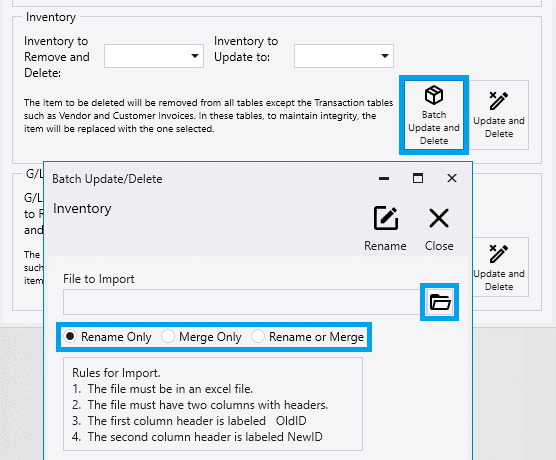Click the Batch Update and Delete box icon
The image size is (556, 460).
point(434,95)
